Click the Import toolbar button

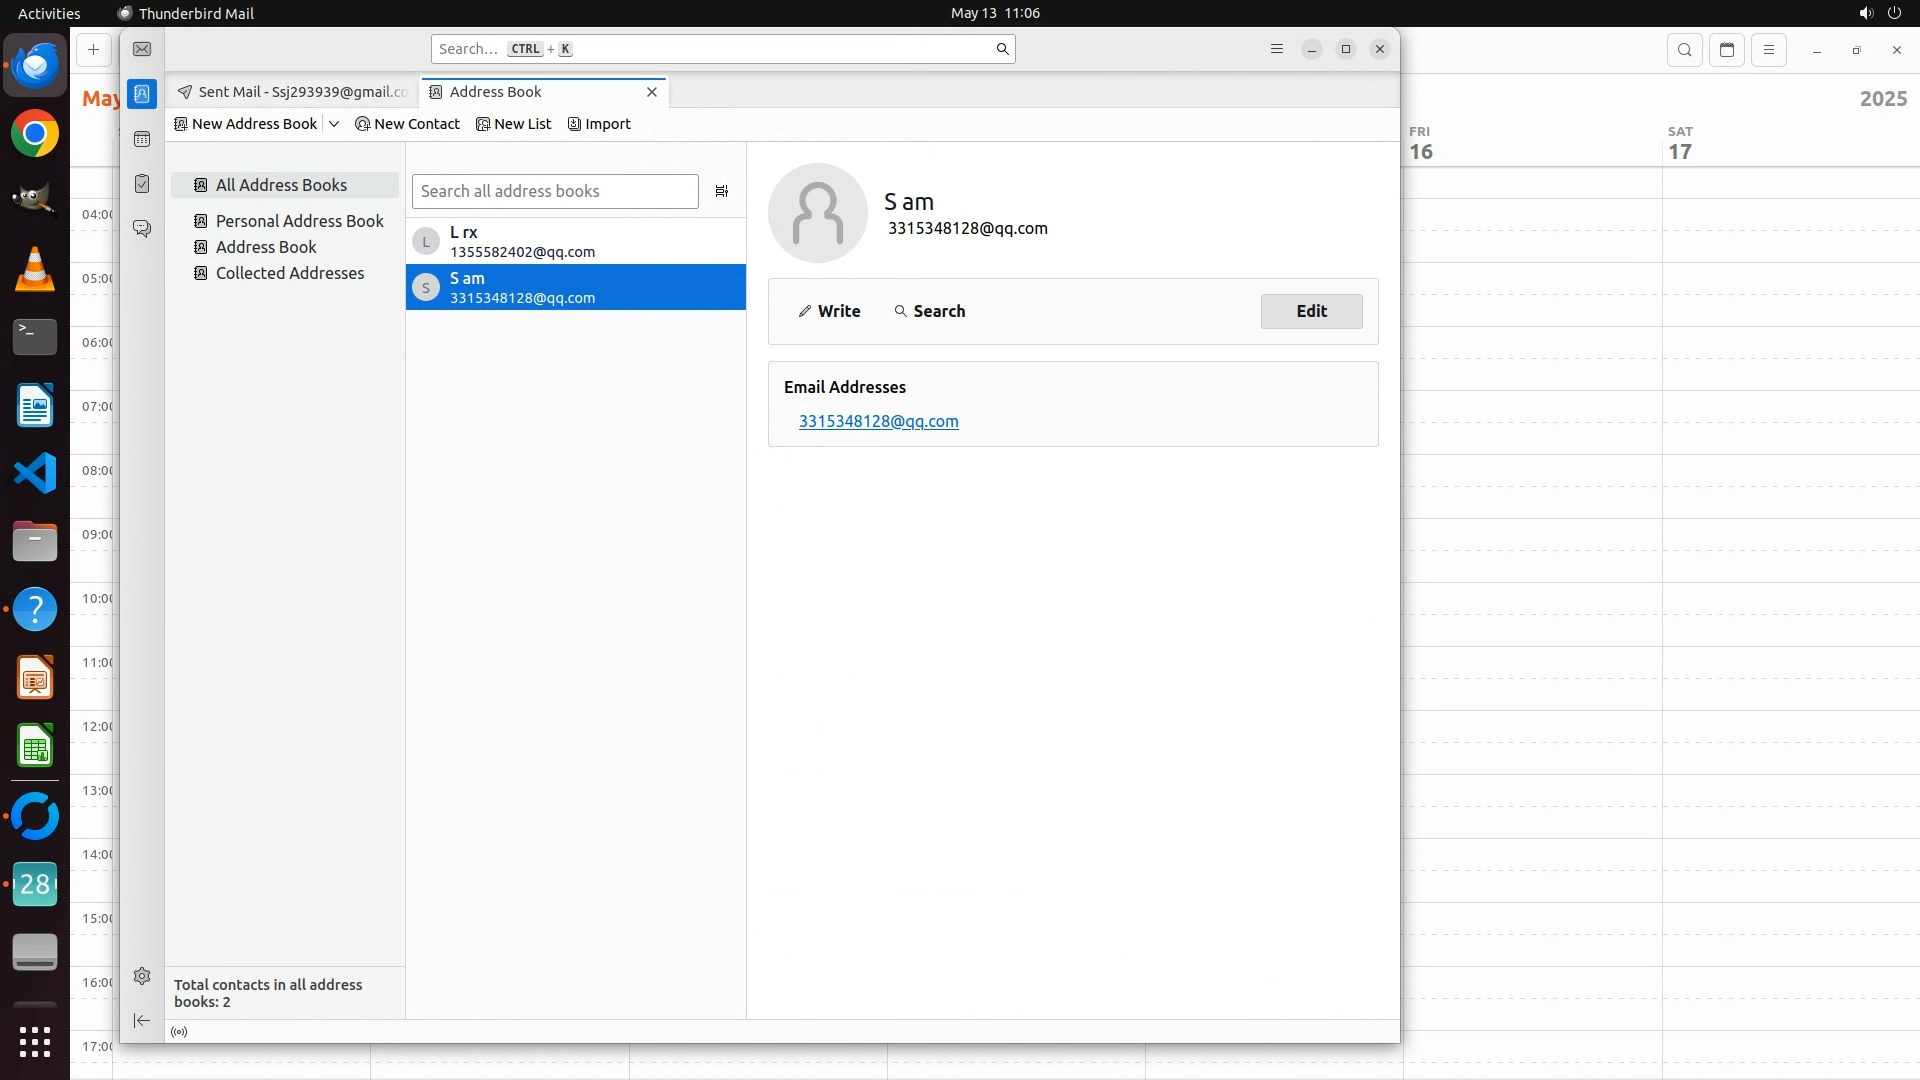599,124
